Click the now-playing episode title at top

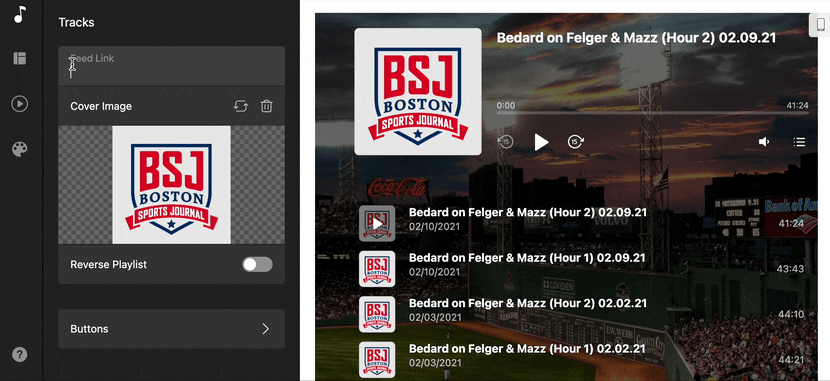click(x=636, y=38)
